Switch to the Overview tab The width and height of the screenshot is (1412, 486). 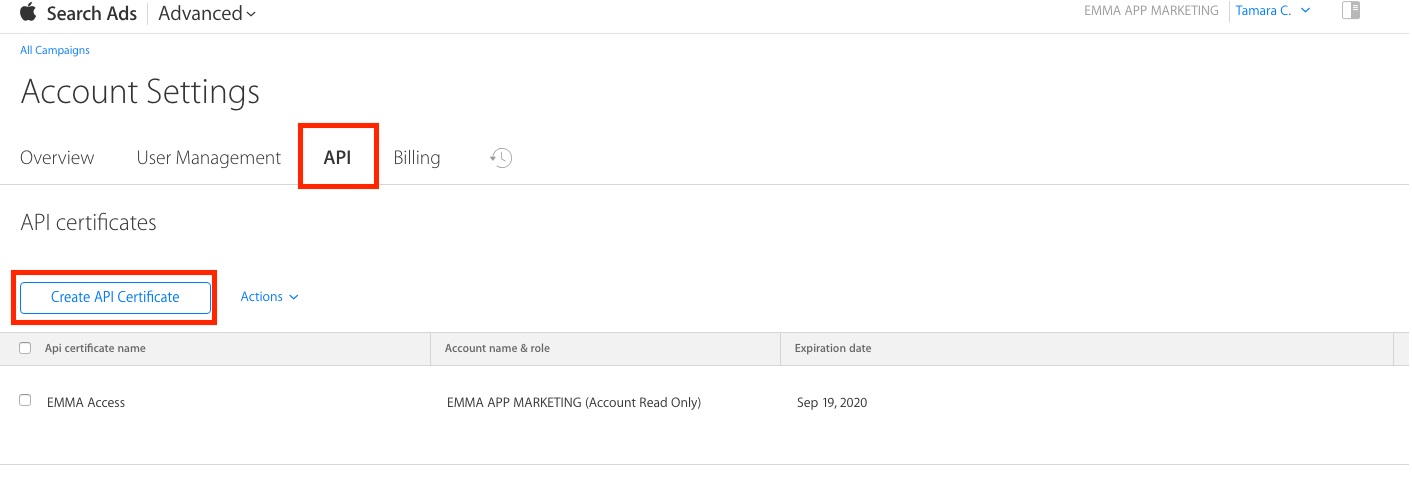coord(57,158)
